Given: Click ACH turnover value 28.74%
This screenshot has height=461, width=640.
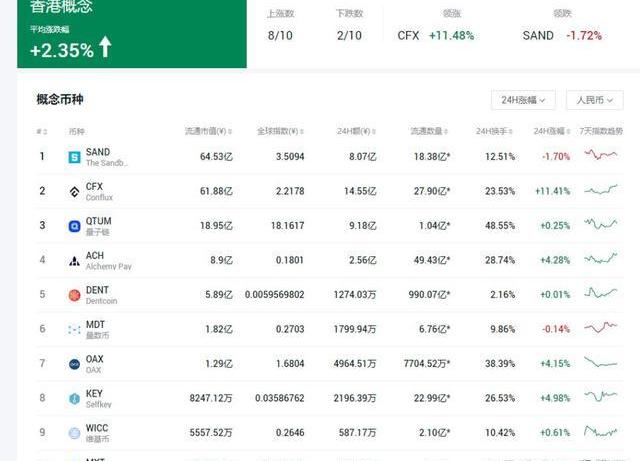Looking at the screenshot, I should [x=500, y=261].
